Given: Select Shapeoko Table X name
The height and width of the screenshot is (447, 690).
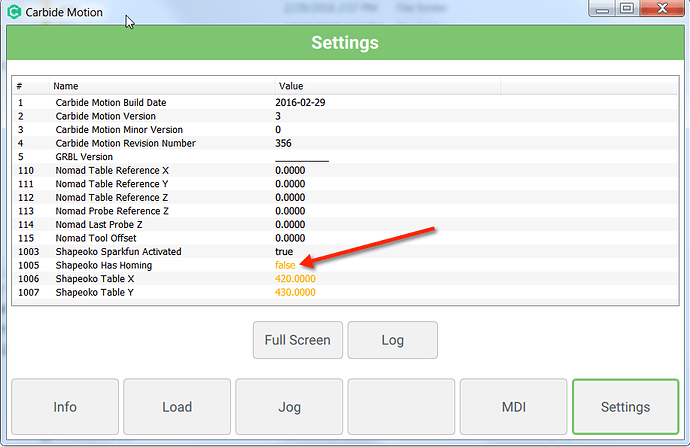Looking at the screenshot, I should pos(95,279).
